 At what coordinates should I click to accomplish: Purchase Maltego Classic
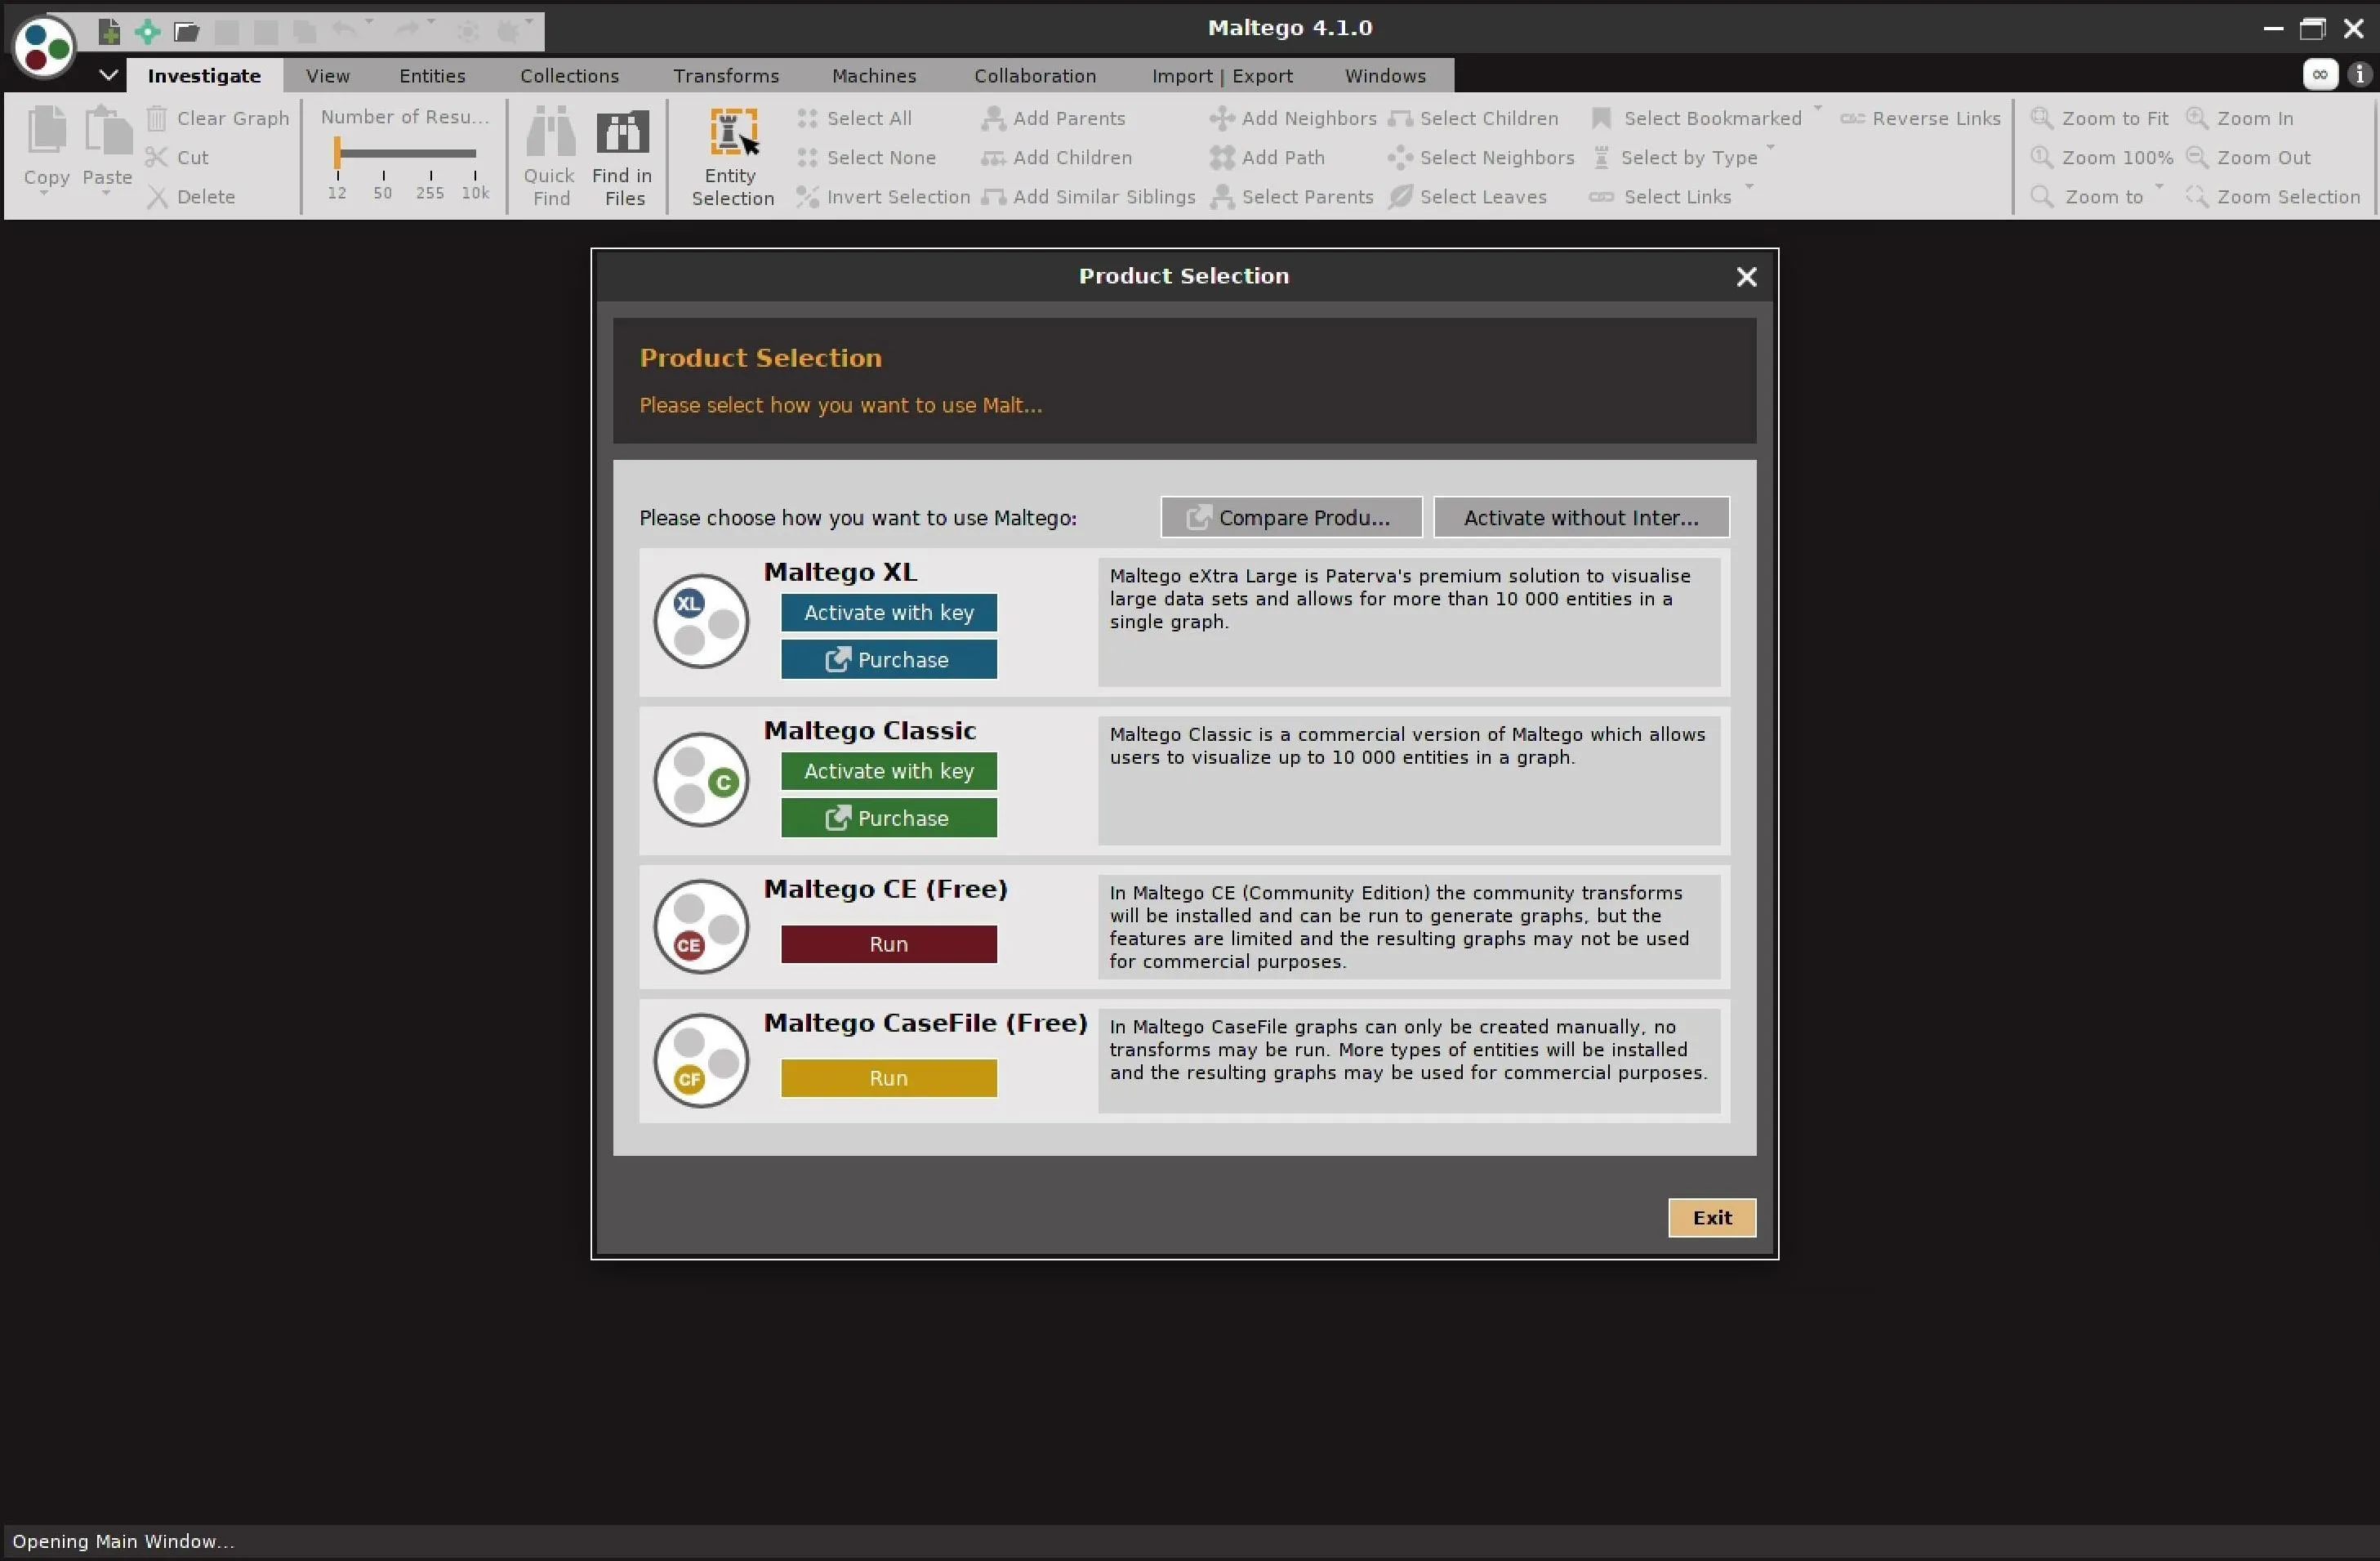coord(889,818)
